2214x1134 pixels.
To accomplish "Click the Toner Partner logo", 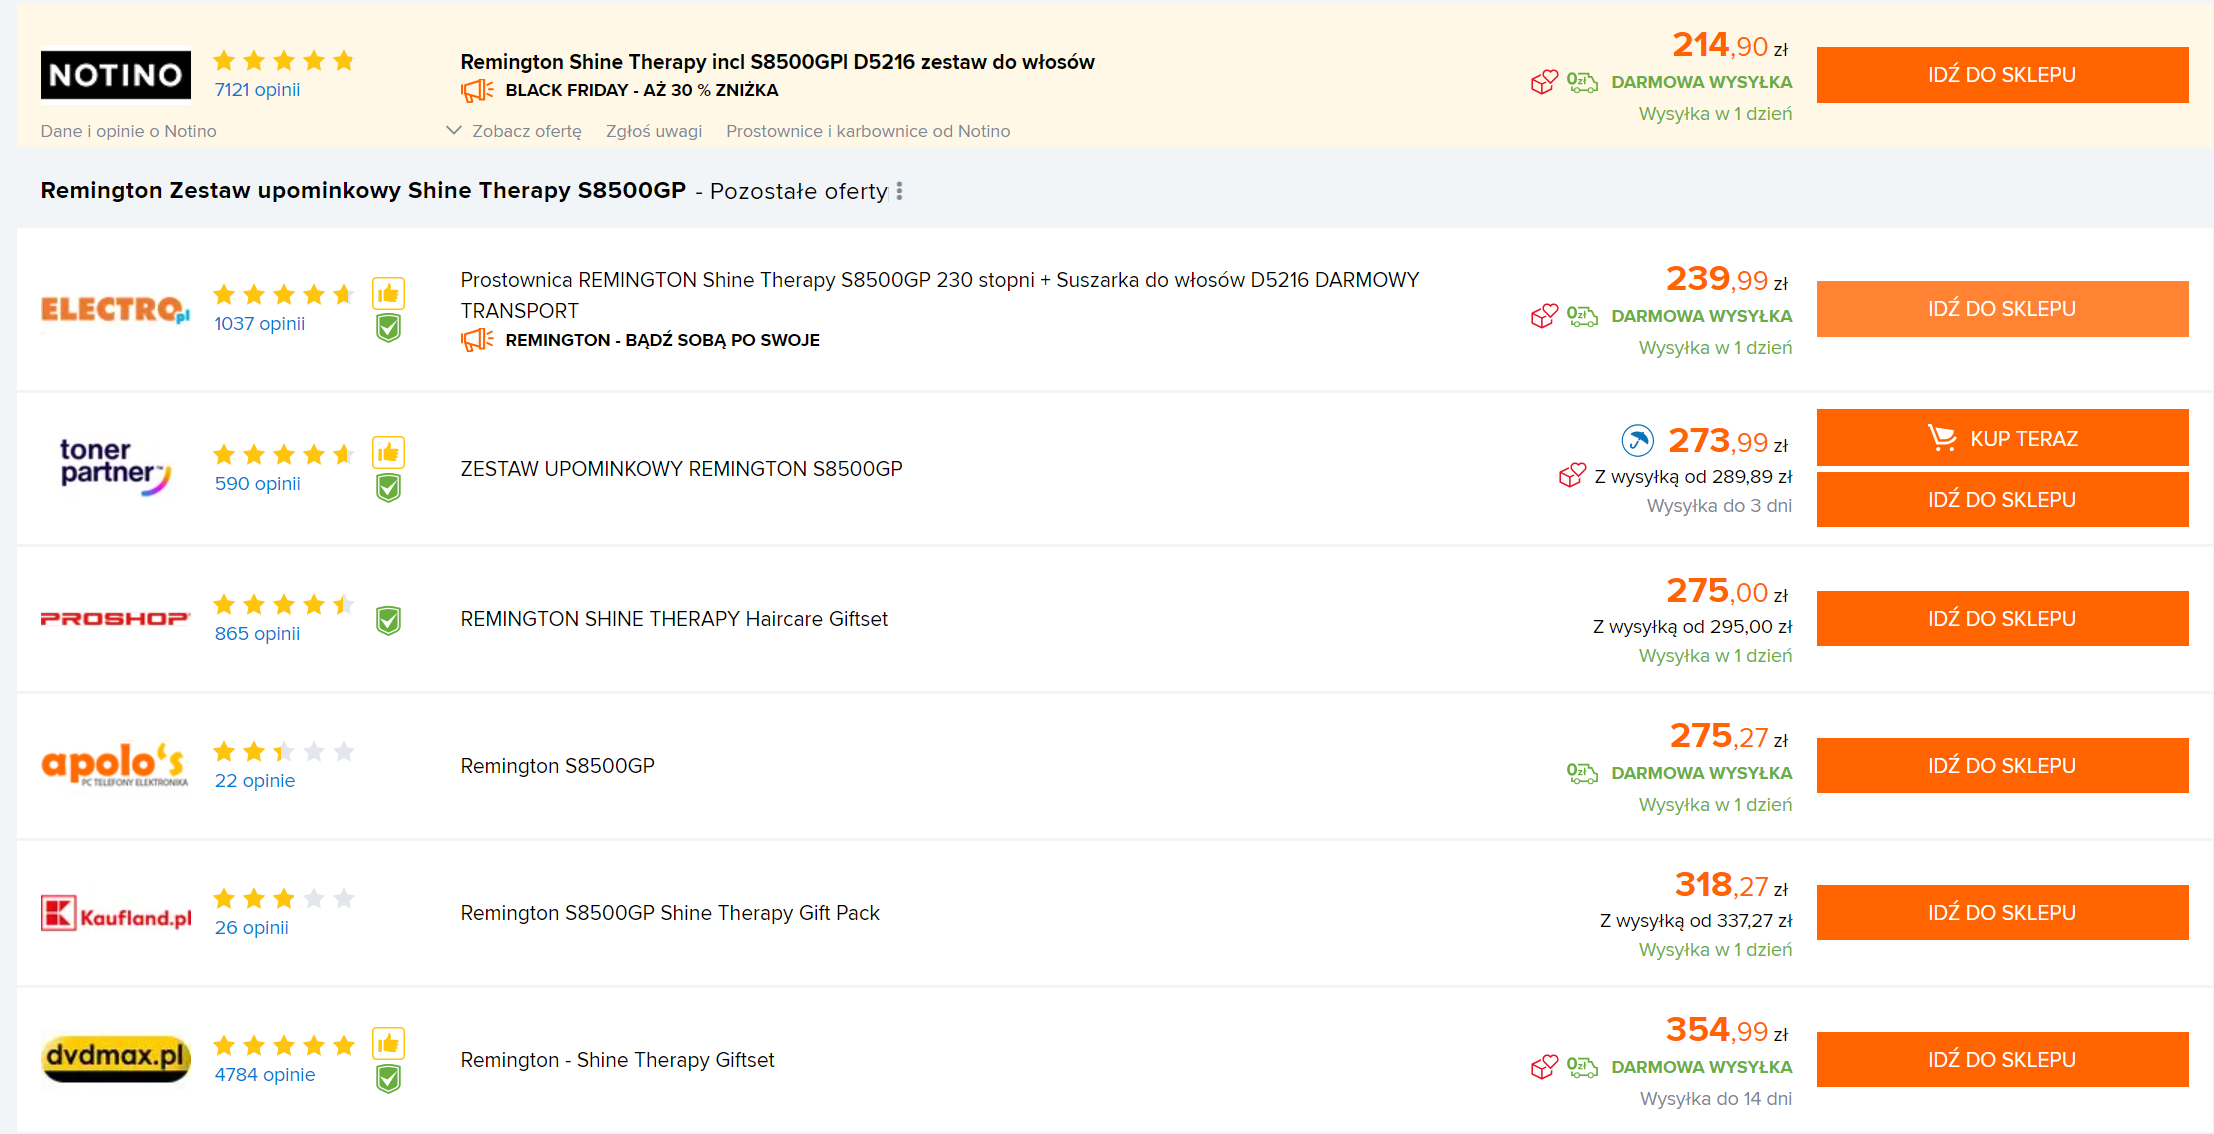I will point(115,466).
